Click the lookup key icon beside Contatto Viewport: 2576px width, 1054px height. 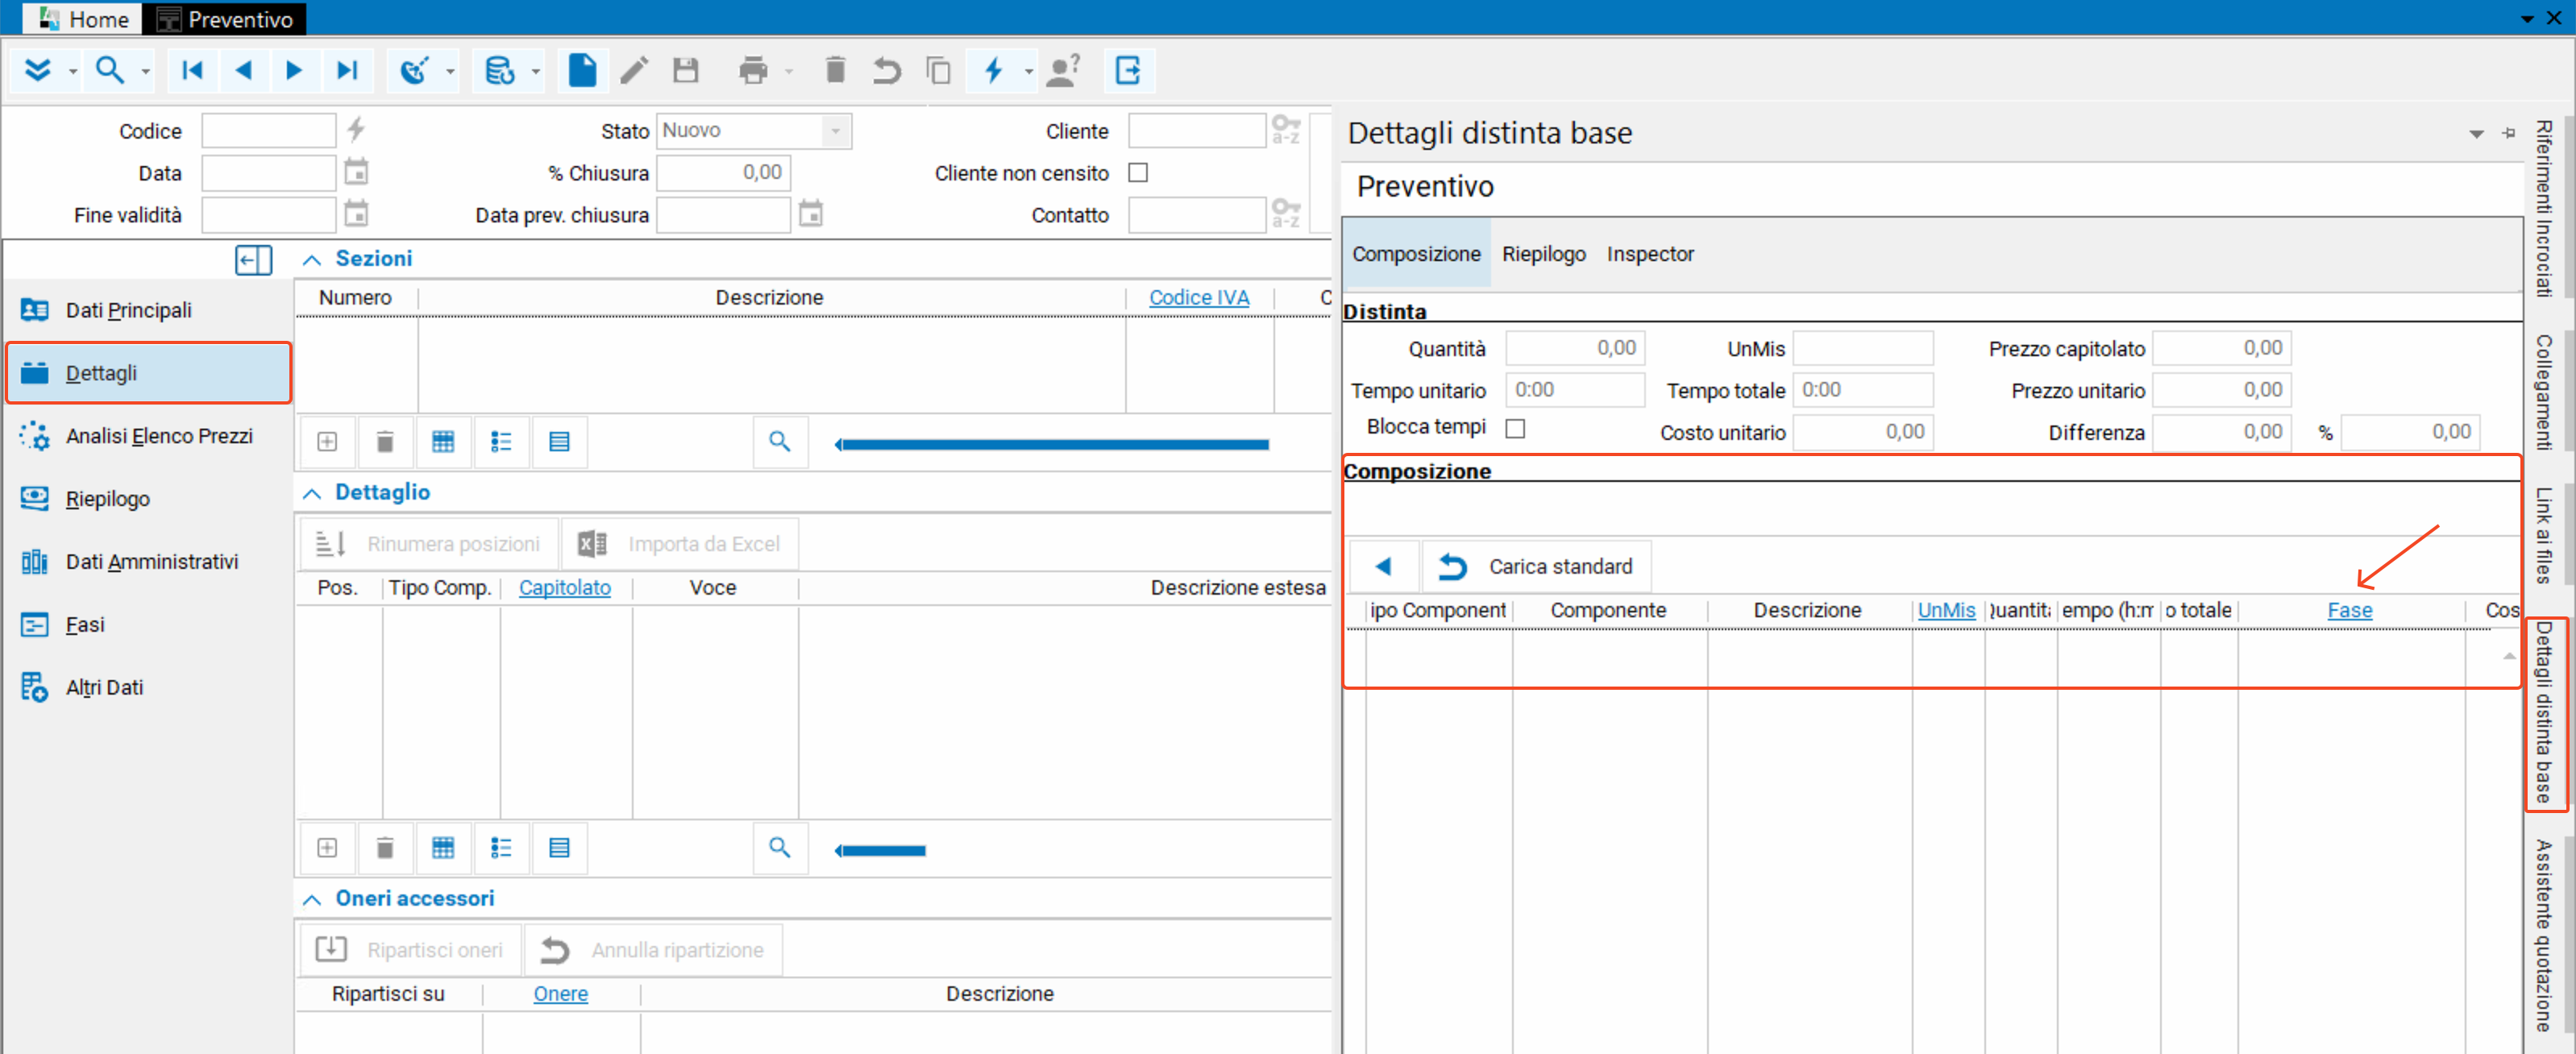coord(1286,213)
